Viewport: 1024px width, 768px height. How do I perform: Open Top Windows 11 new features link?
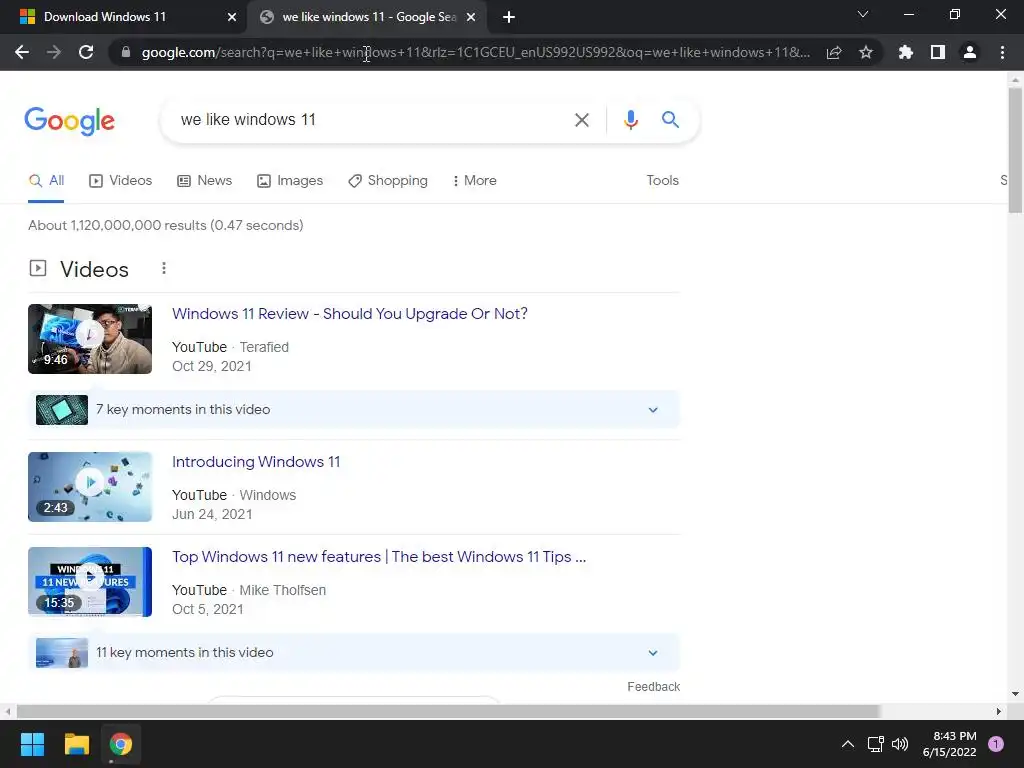[x=379, y=556]
